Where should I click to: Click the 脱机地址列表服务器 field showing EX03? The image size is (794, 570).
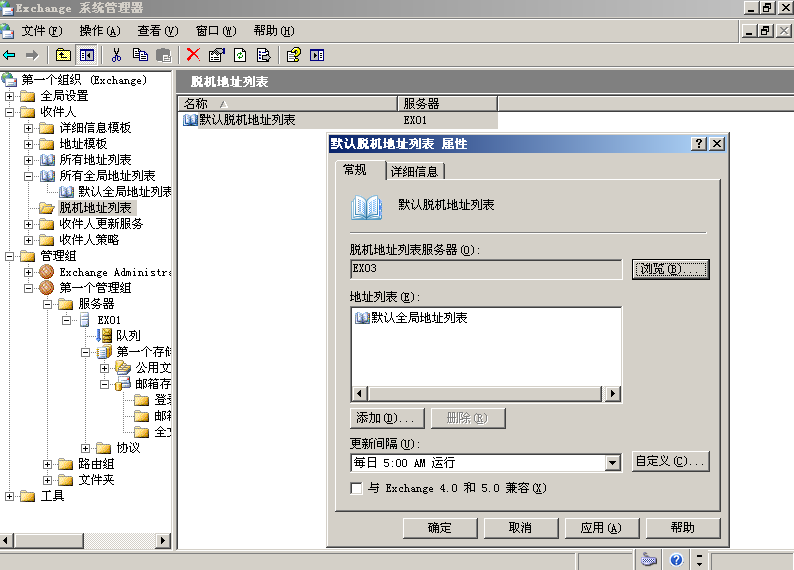[x=486, y=269]
